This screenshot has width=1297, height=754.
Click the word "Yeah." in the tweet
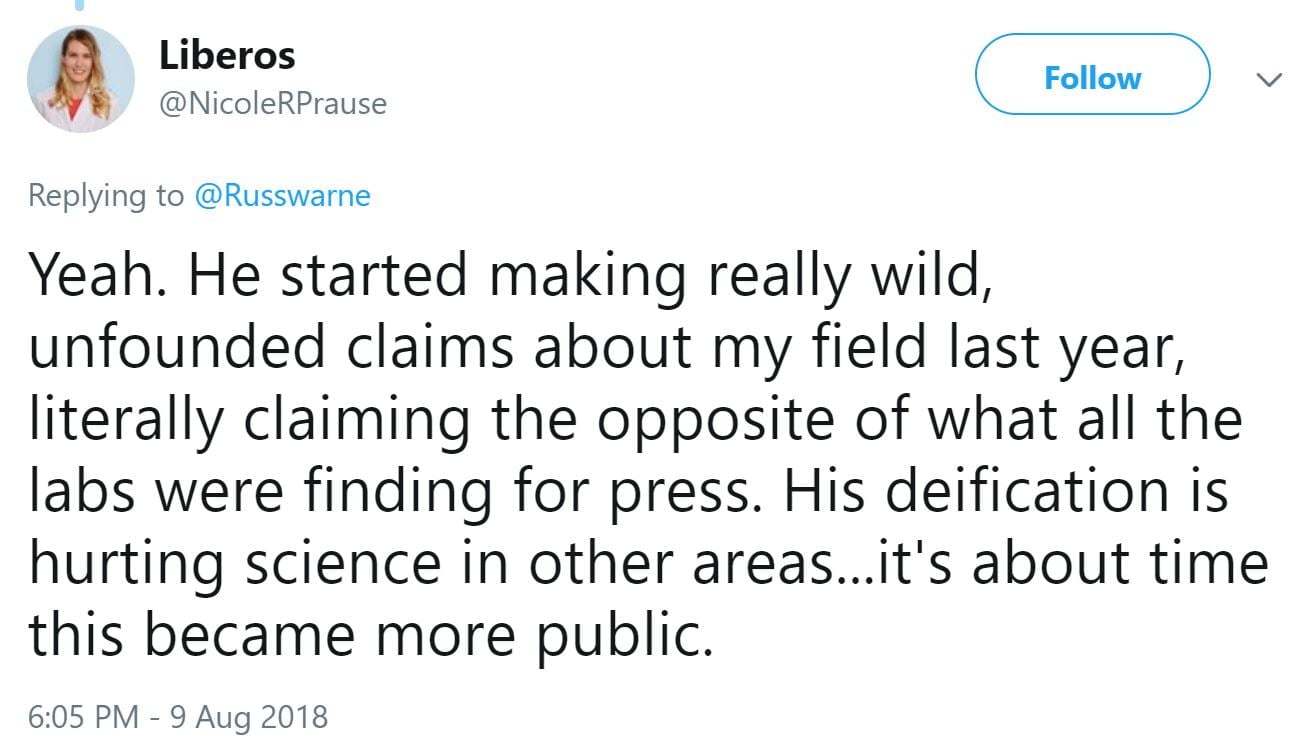point(94,275)
